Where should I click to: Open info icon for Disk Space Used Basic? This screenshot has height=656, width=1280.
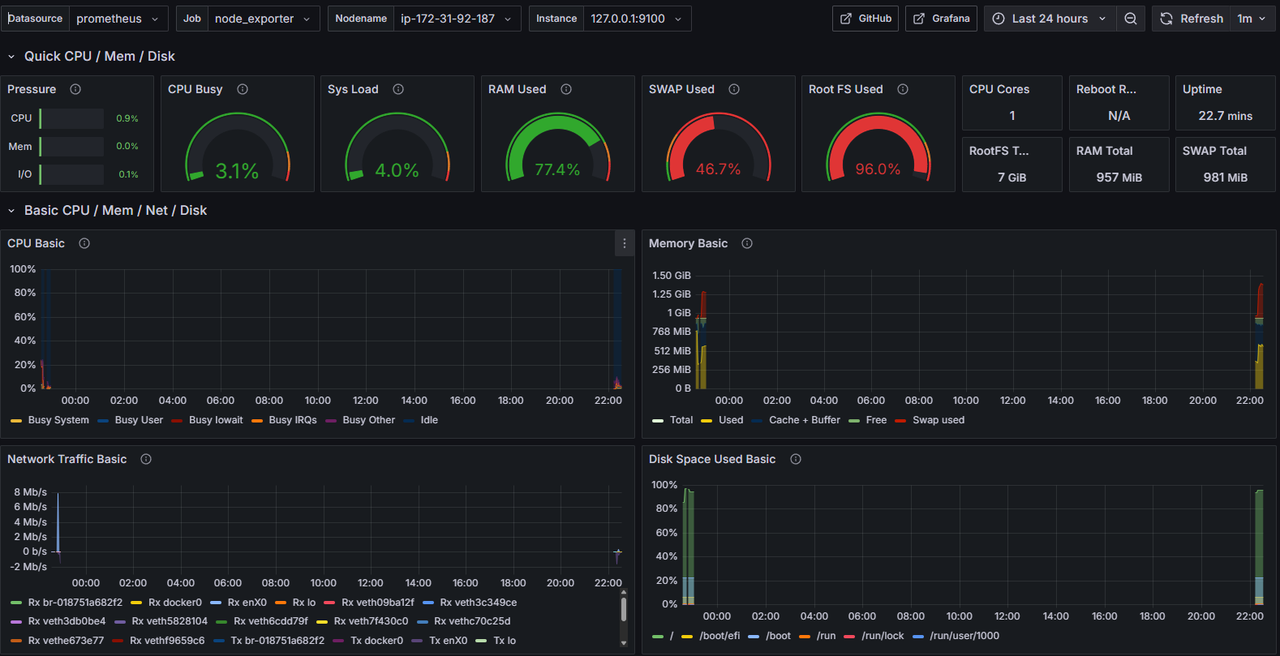(796, 459)
